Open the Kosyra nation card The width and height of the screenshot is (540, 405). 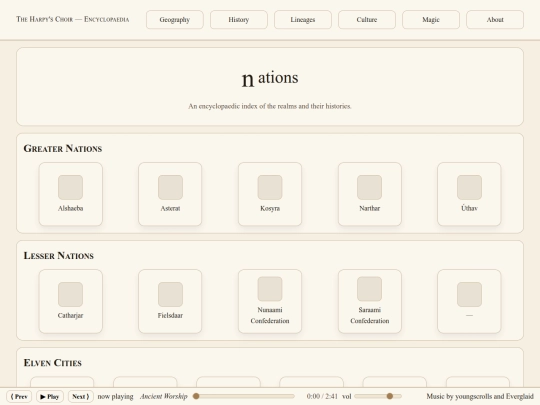coord(270,194)
